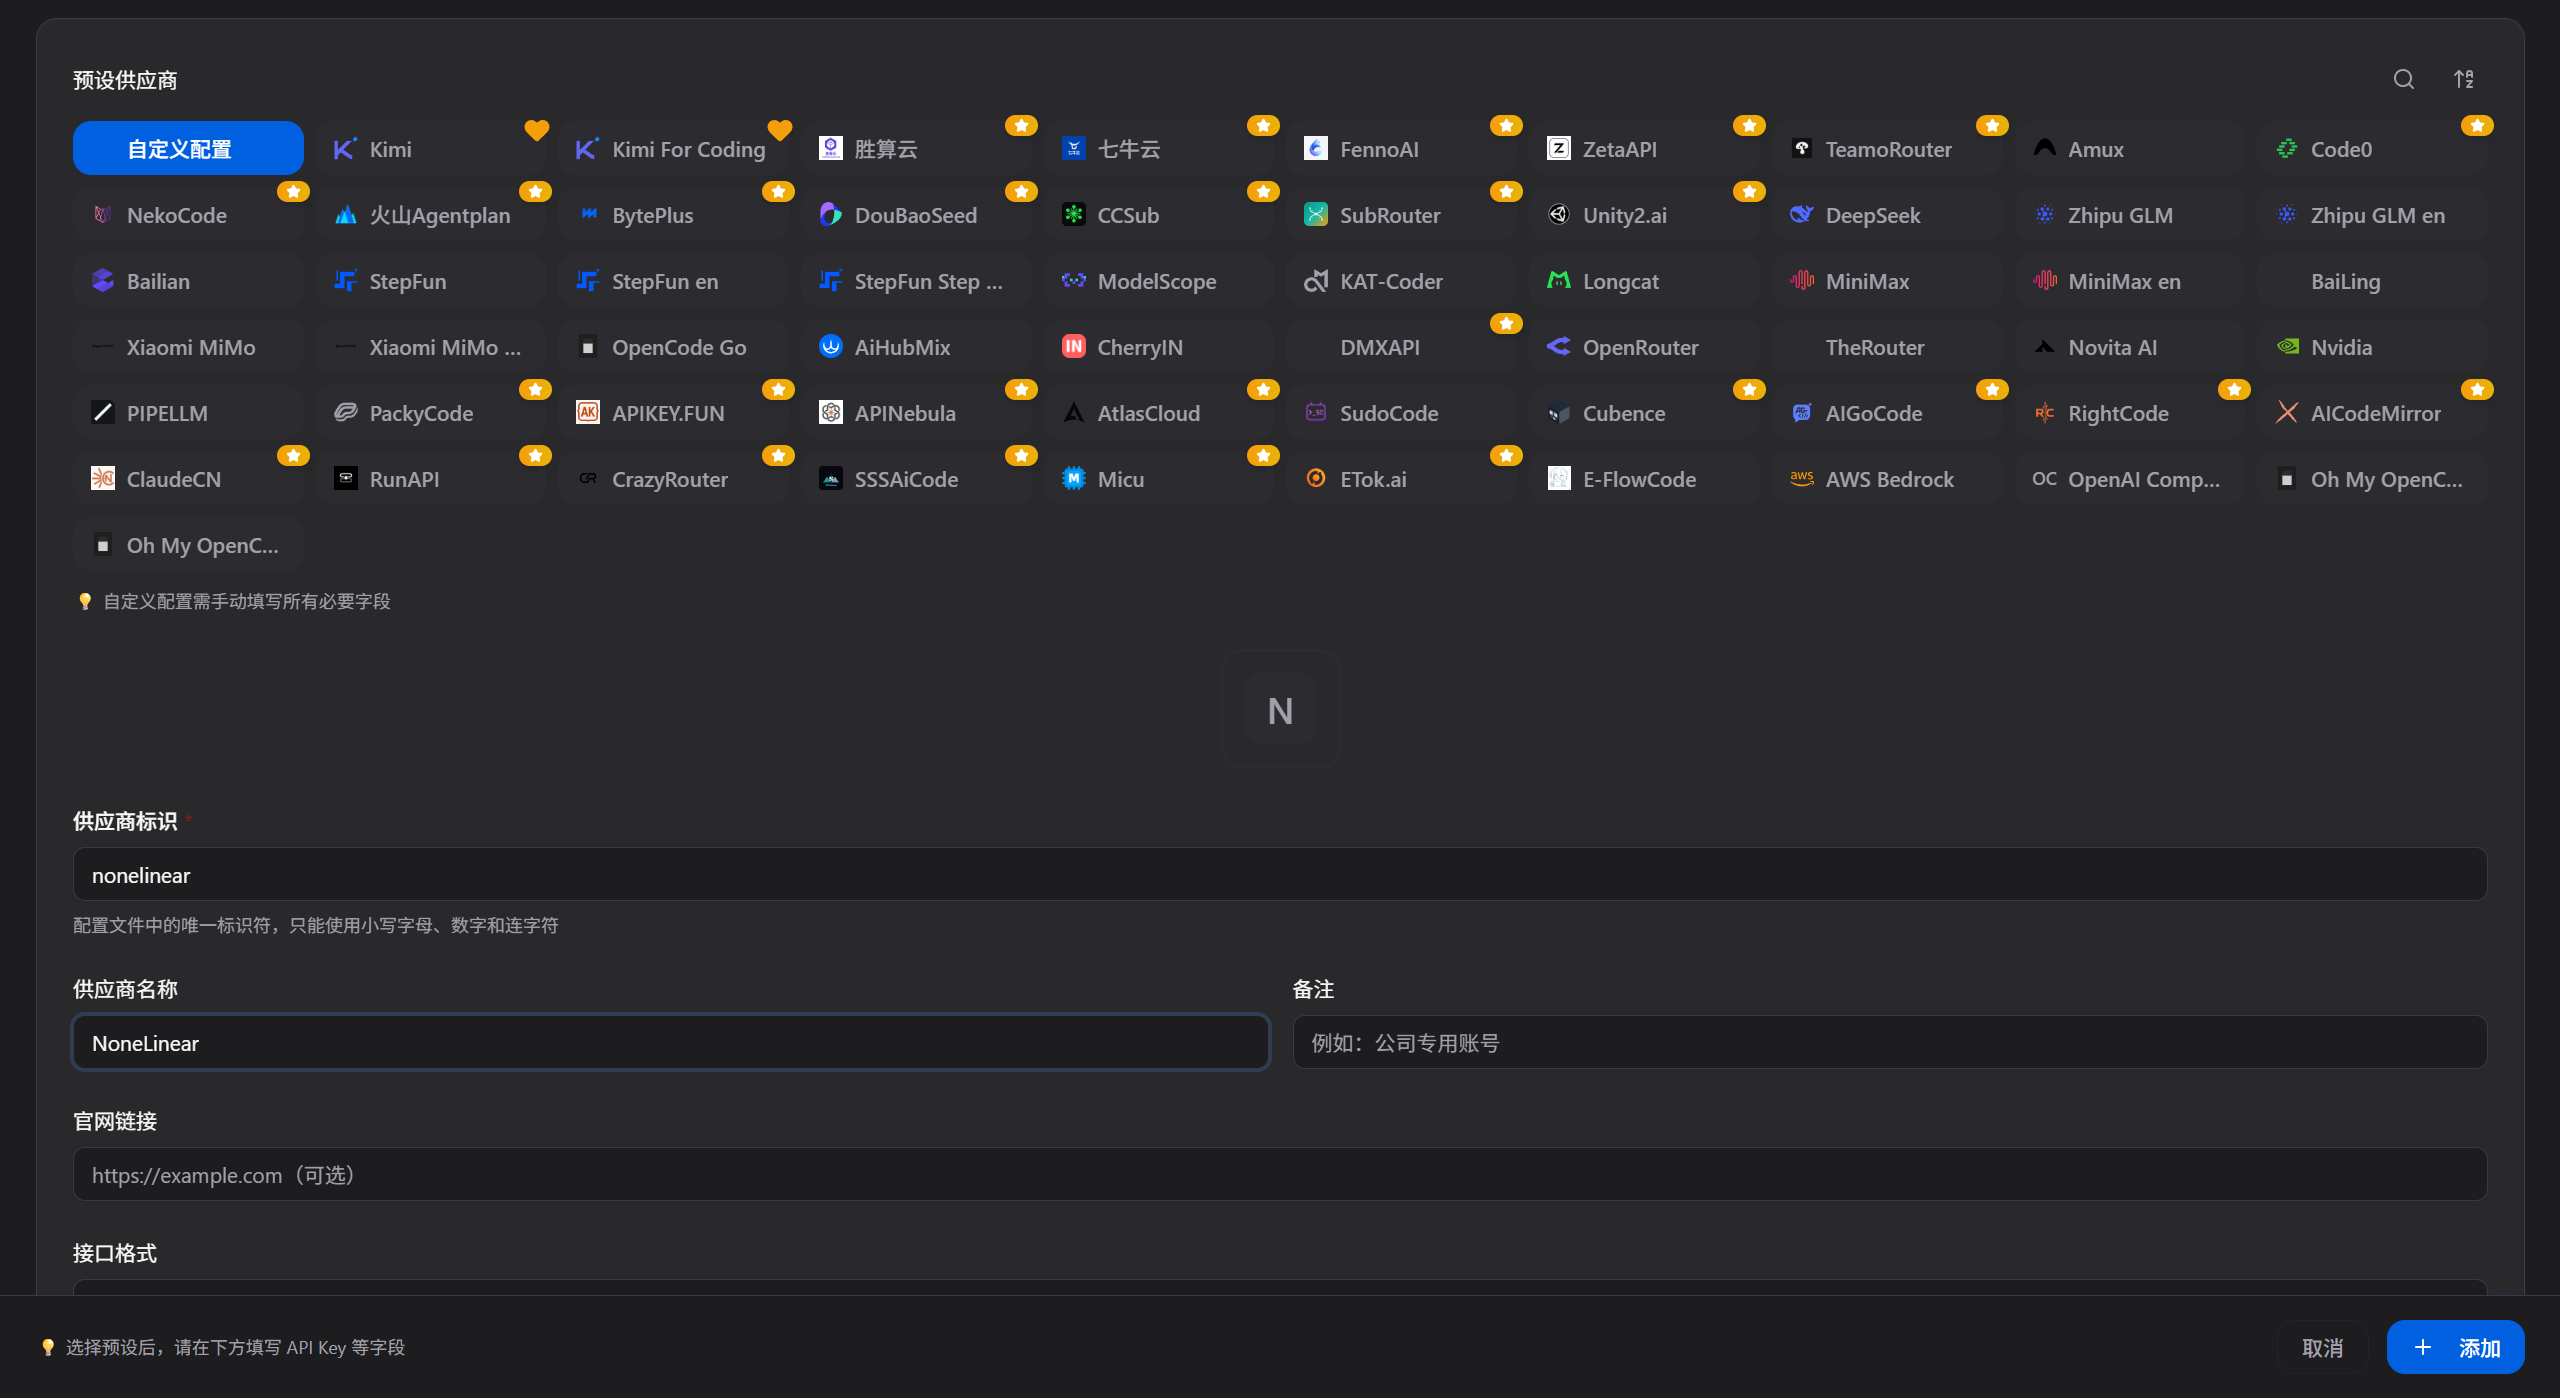Choose the OpenRouter logo preset

click(x=1559, y=347)
